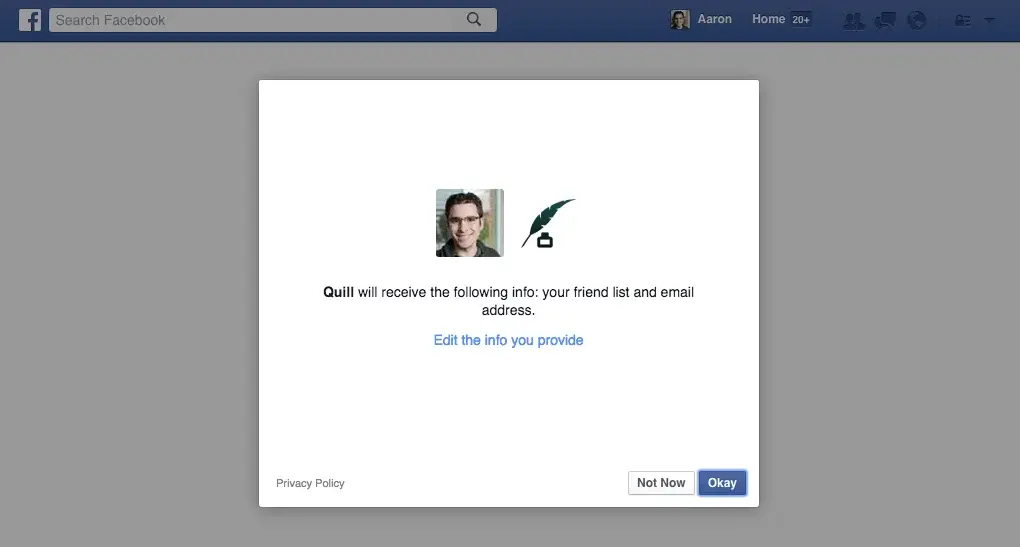Viewport: 1020px width, 547px height.
Task: Click the Facebook logo icon
Action: 30,20
